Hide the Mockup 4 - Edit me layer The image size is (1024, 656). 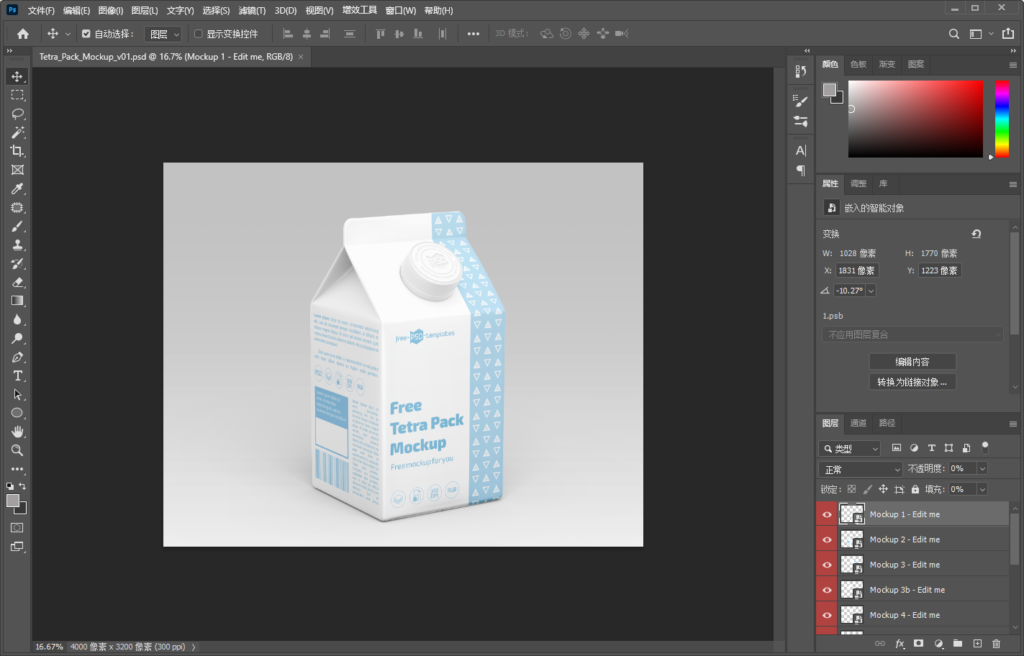827,615
